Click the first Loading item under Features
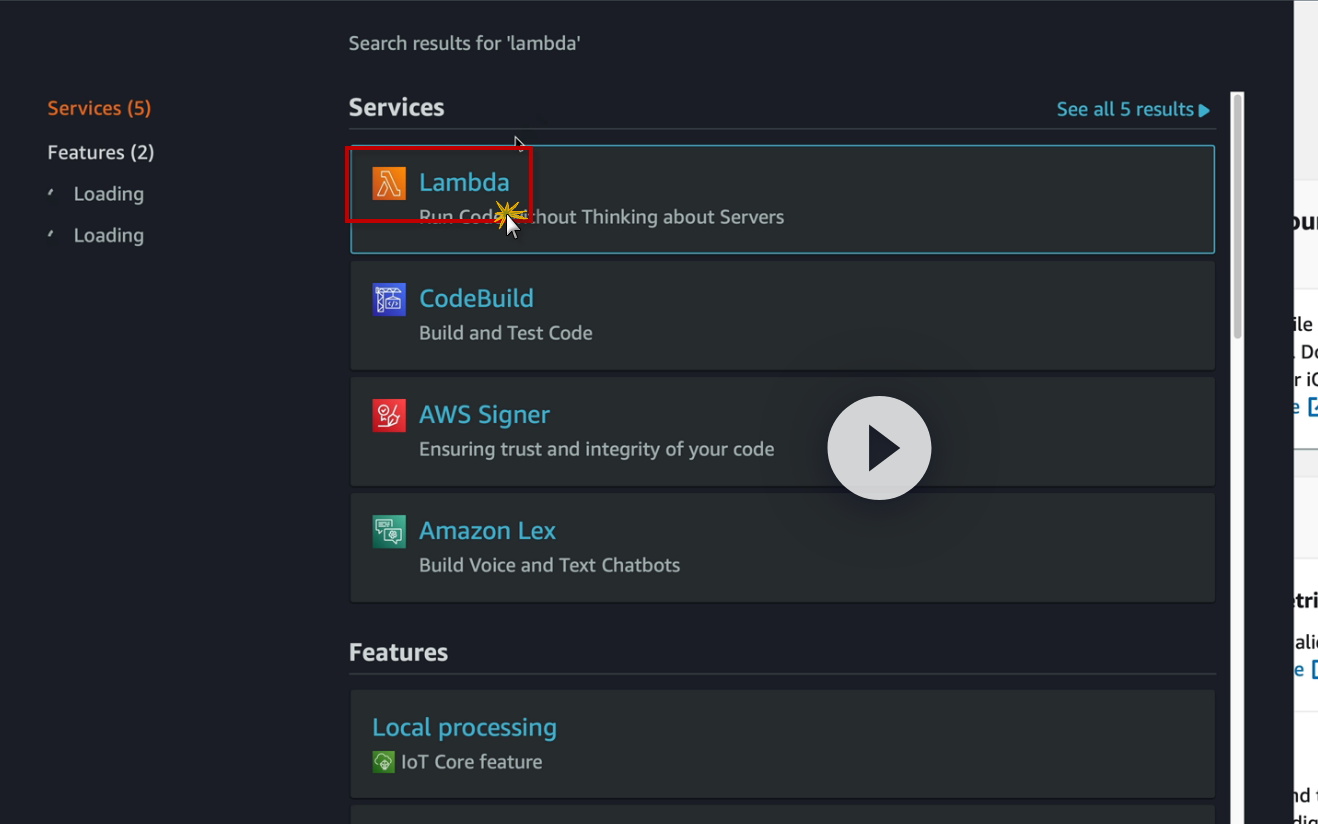 [108, 194]
